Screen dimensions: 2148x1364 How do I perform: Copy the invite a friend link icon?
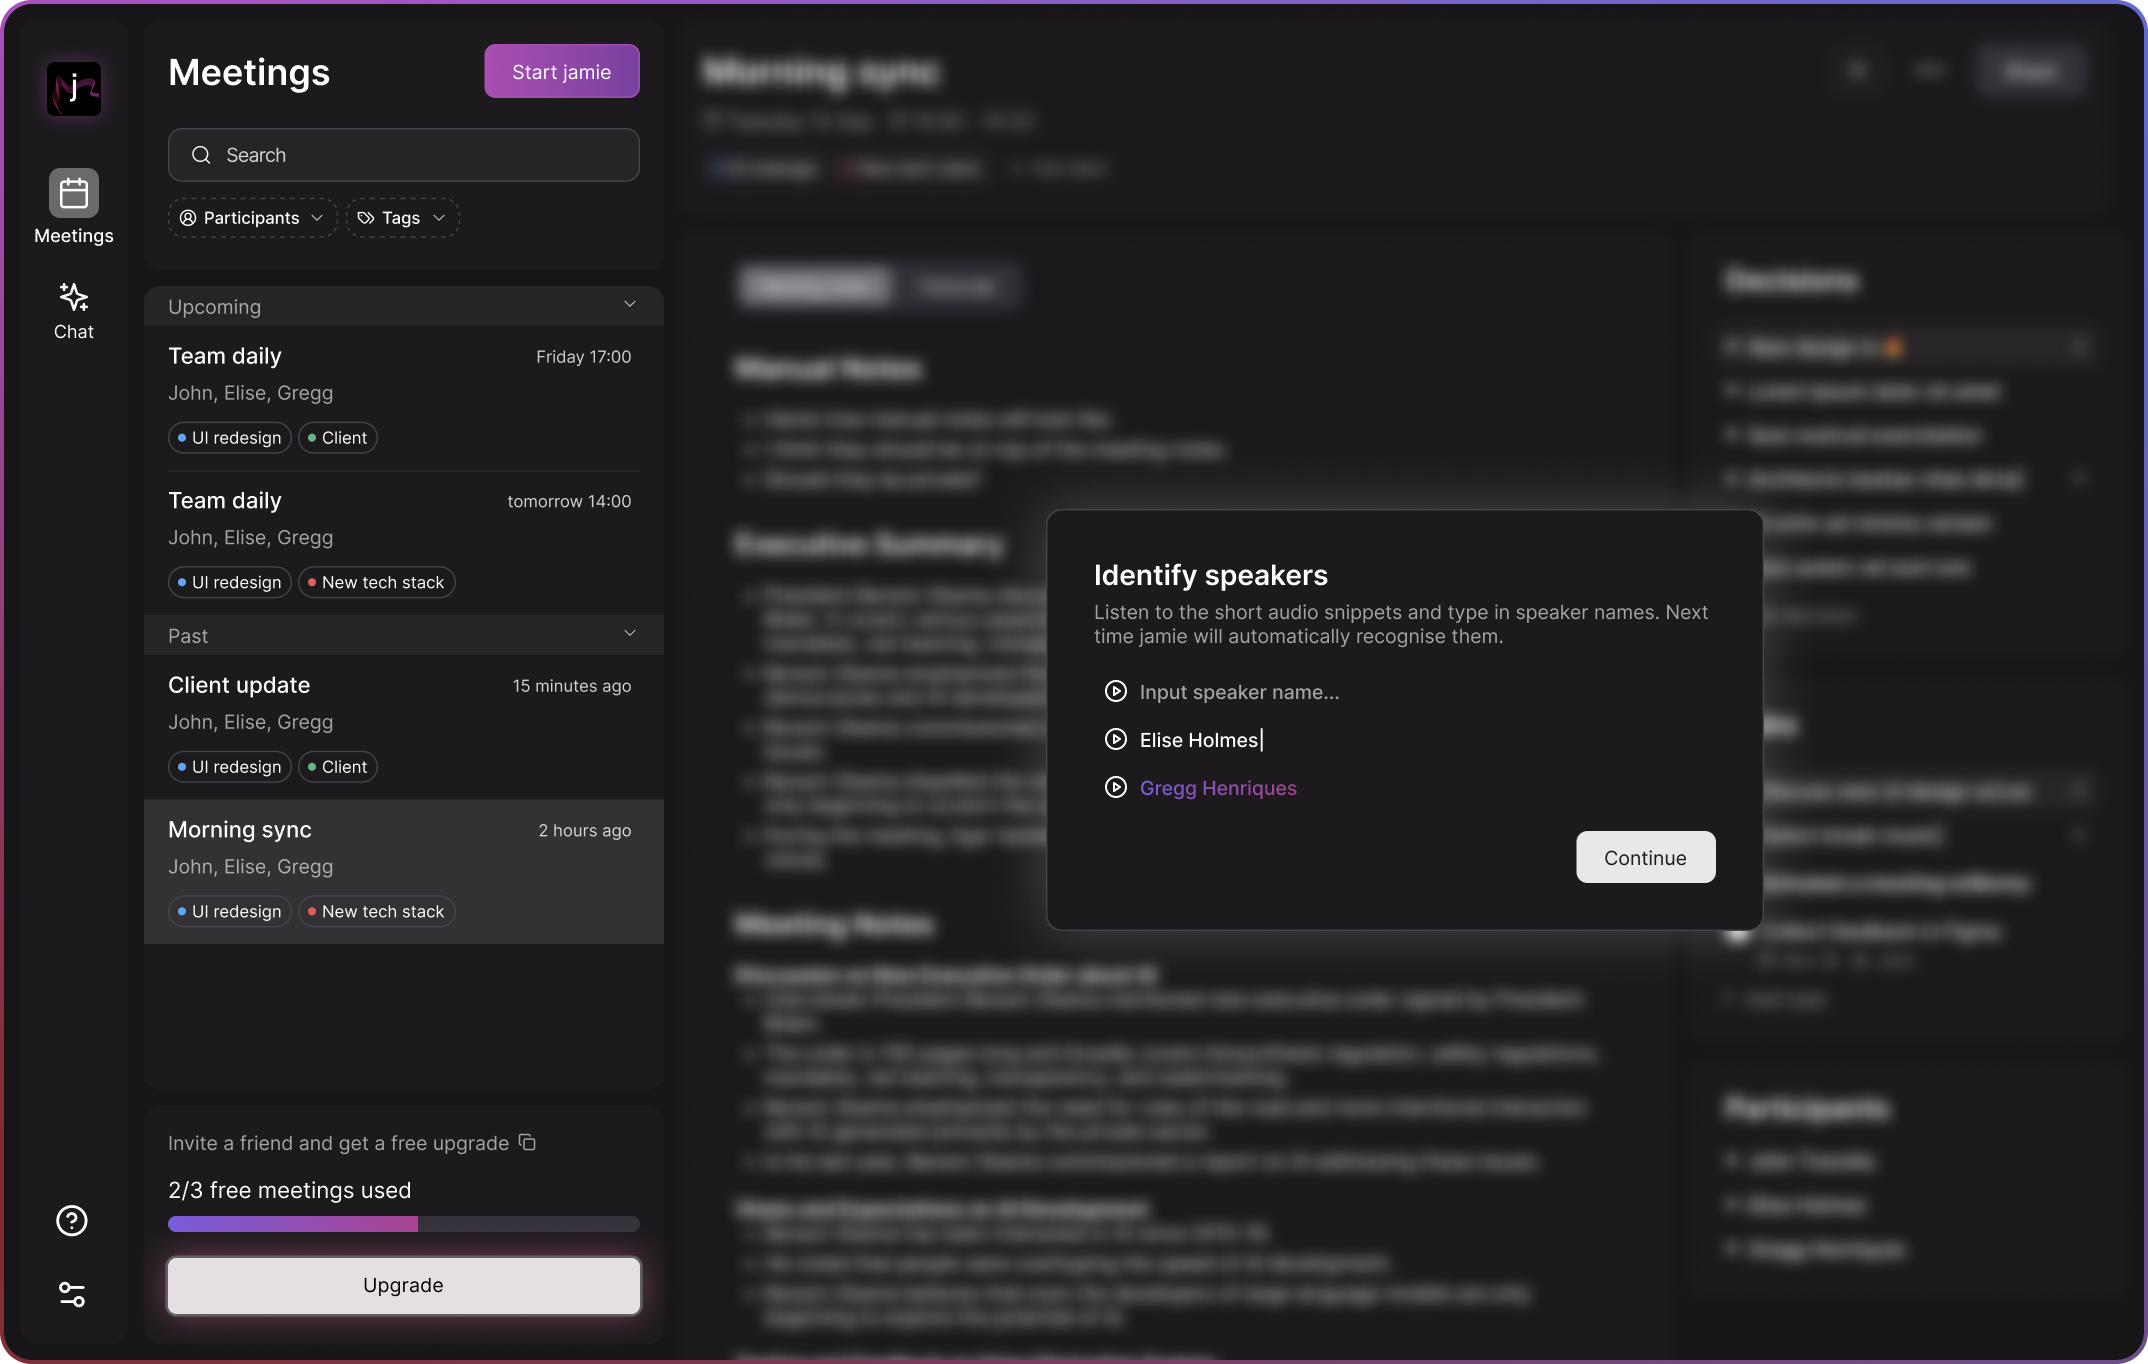[528, 1142]
